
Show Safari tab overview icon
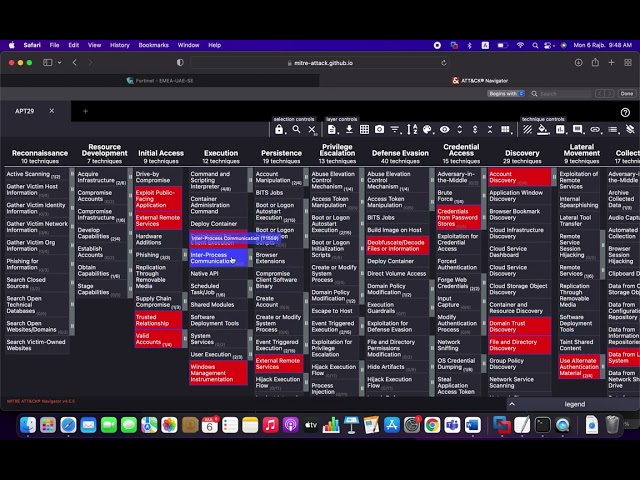pyautogui.click(x=628, y=62)
